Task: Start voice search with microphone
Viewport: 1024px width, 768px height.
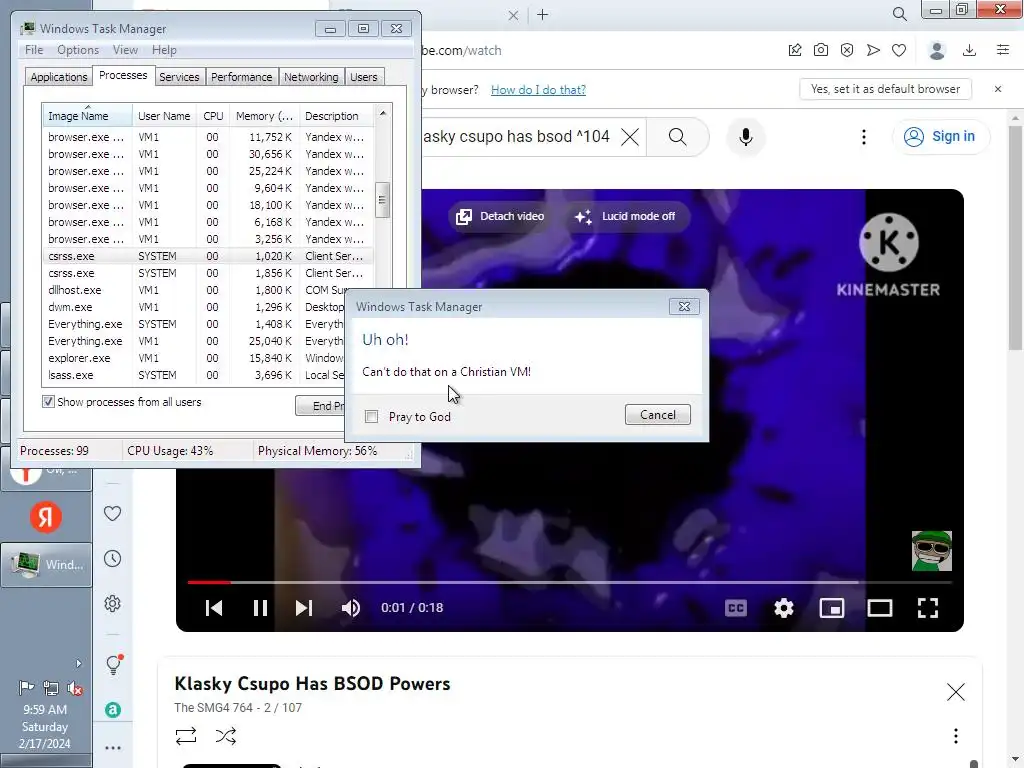Action: pyautogui.click(x=746, y=136)
